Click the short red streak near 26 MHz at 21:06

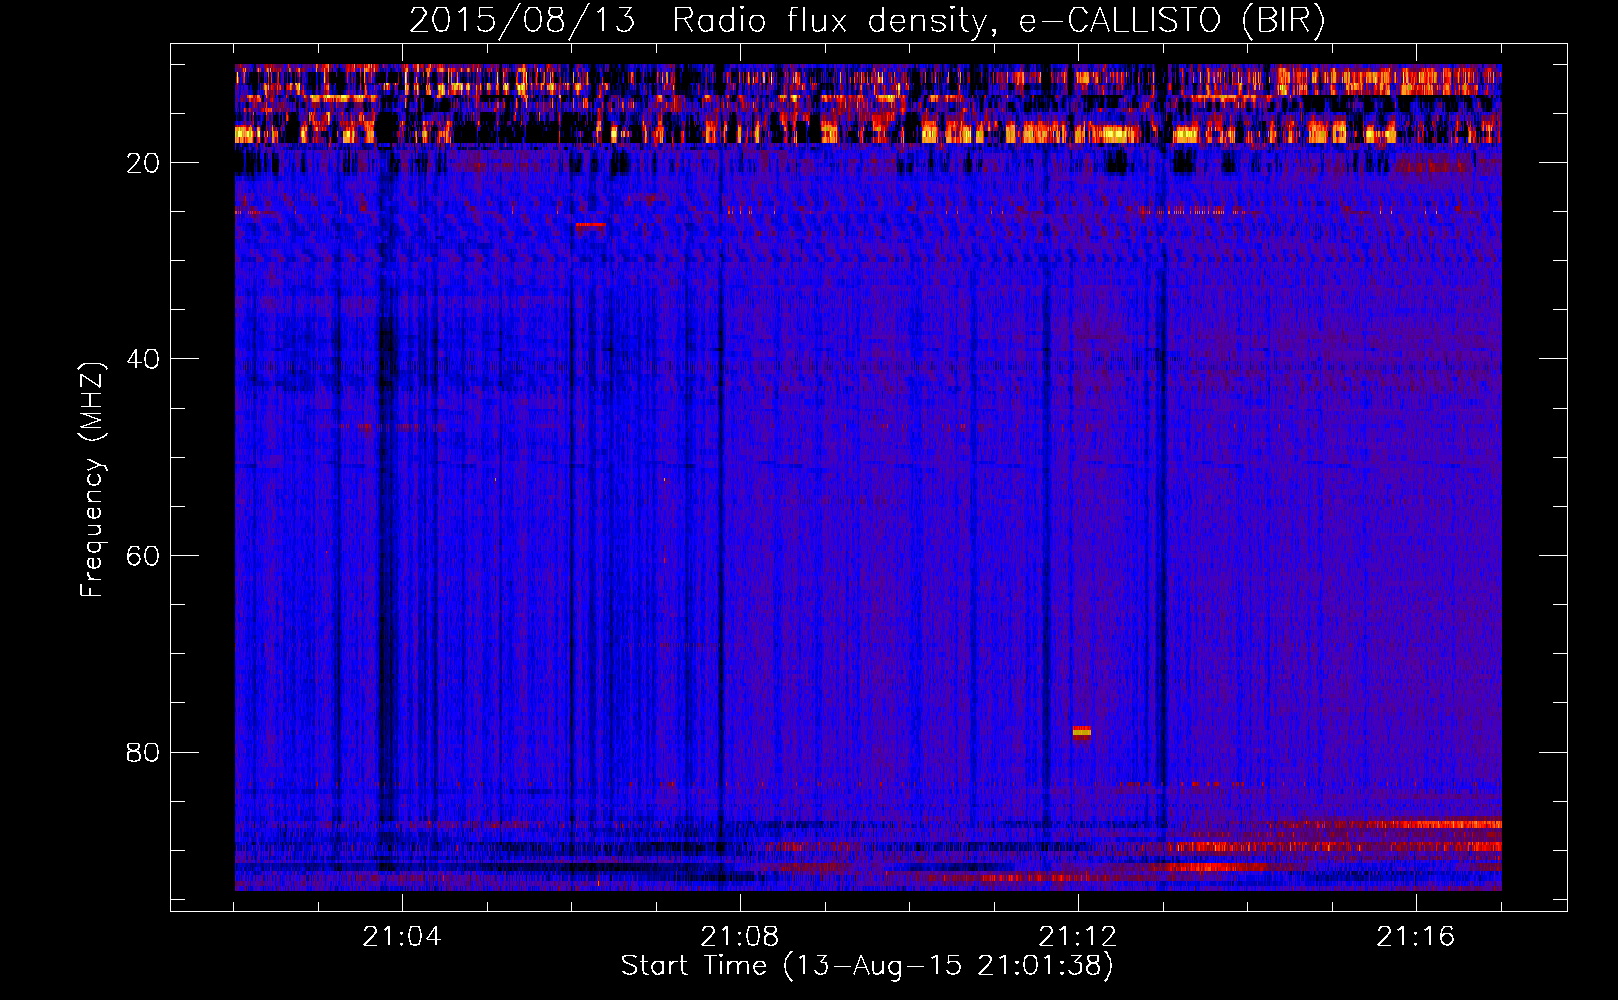tap(590, 225)
